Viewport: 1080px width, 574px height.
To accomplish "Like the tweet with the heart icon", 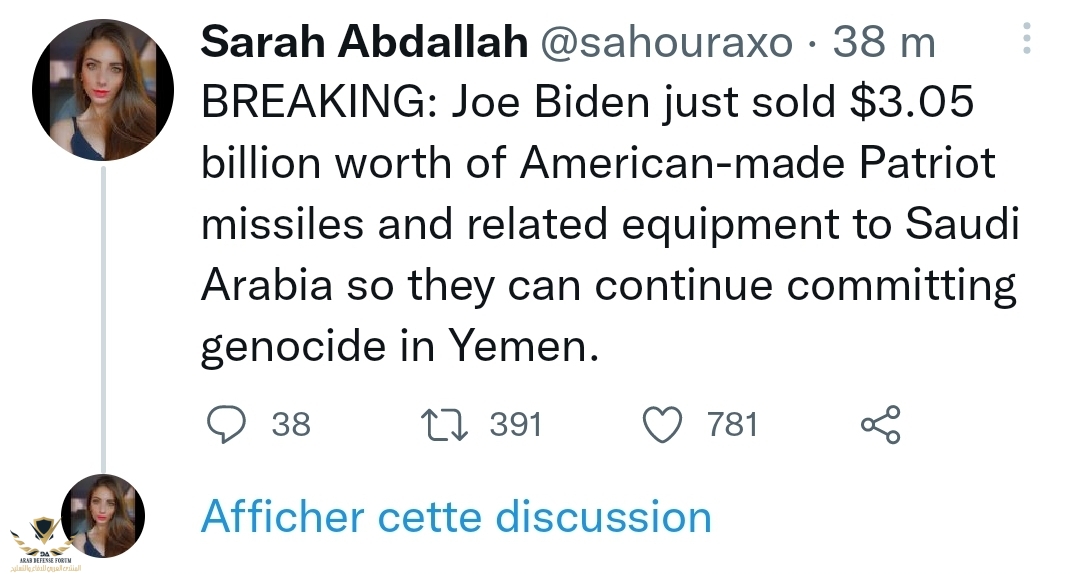I will click(x=661, y=425).
